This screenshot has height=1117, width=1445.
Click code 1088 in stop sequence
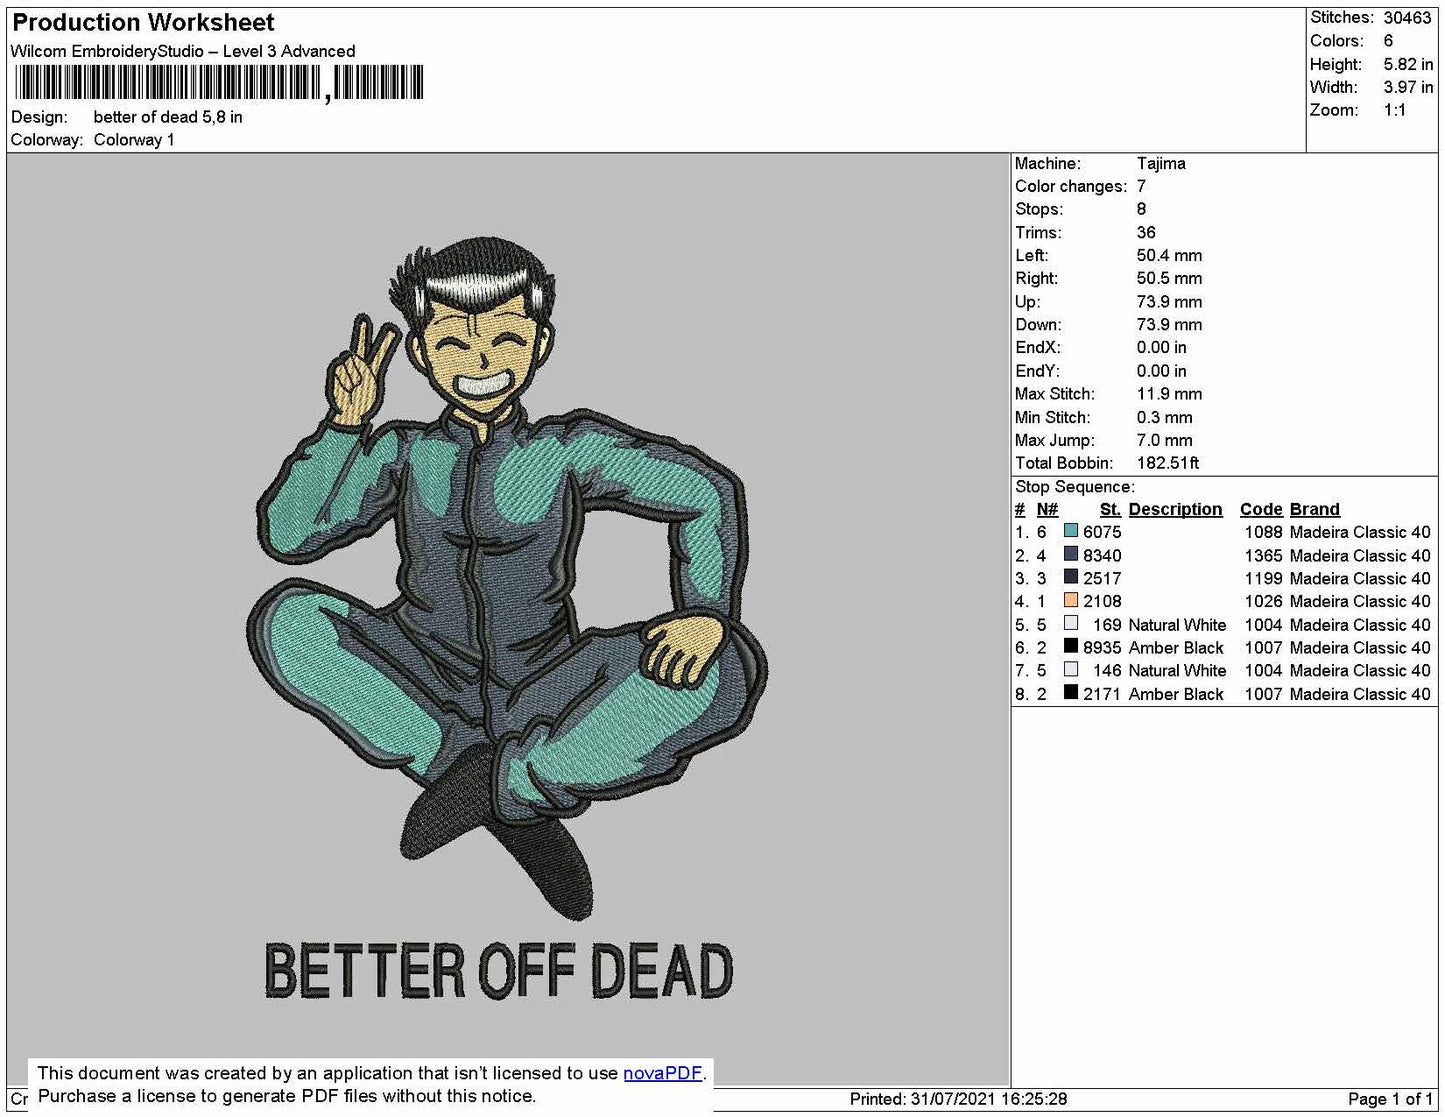point(1263,532)
